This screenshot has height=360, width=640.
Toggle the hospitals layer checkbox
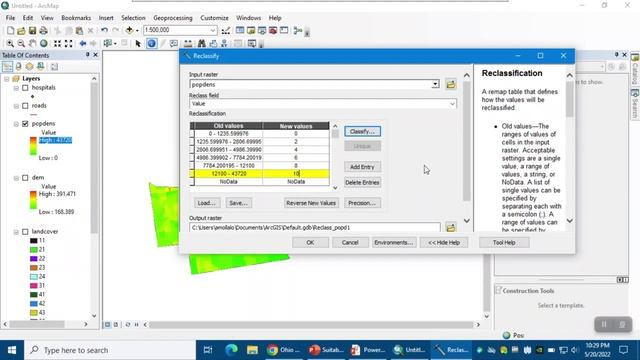(25, 88)
